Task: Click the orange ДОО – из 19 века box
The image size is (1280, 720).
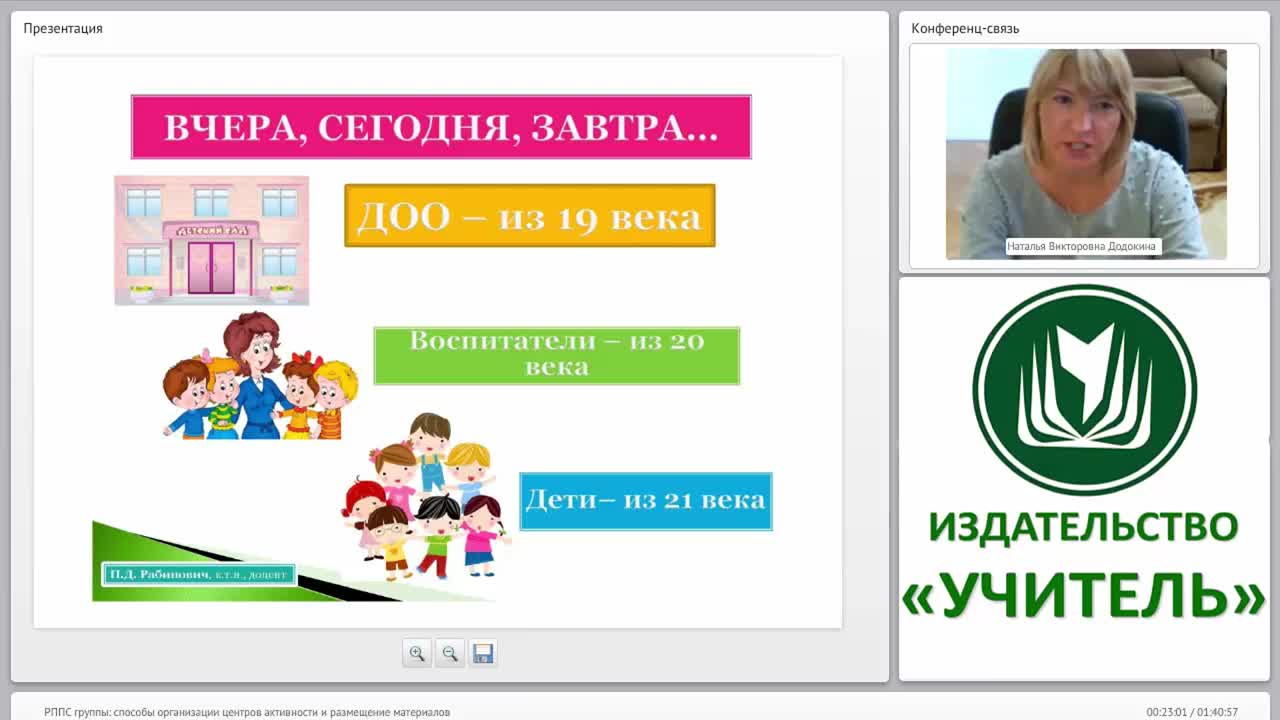Action: point(530,215)
